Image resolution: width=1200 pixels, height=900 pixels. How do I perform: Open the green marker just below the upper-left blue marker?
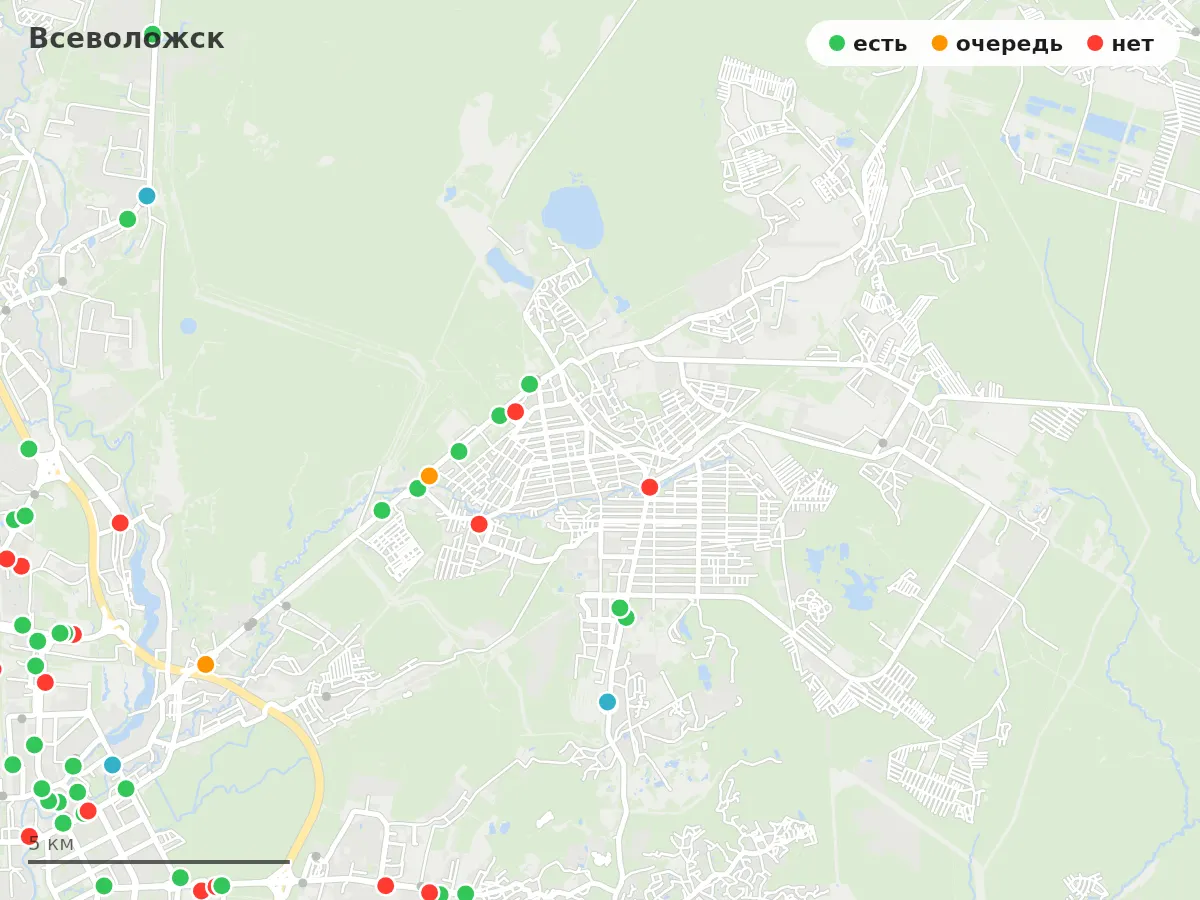(128, 219)
